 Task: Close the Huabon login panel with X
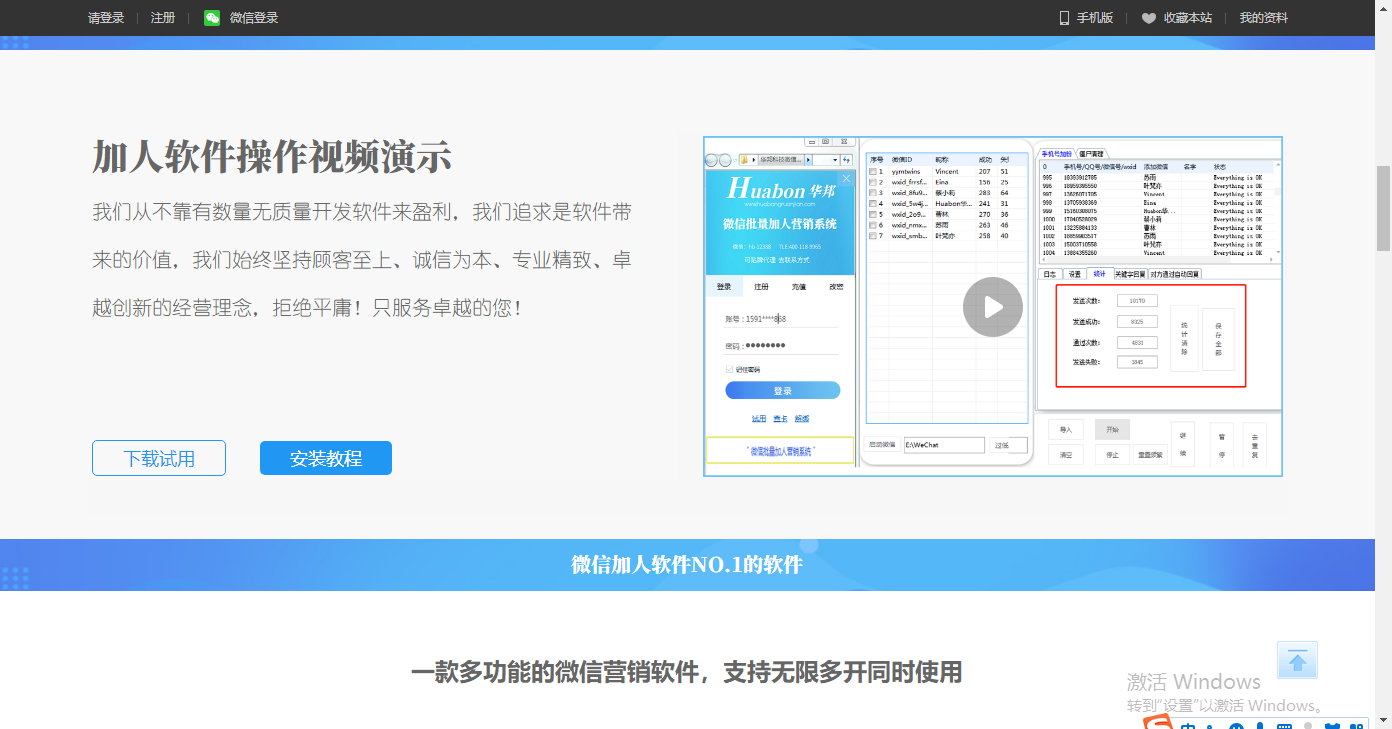(x=846, y=179)
